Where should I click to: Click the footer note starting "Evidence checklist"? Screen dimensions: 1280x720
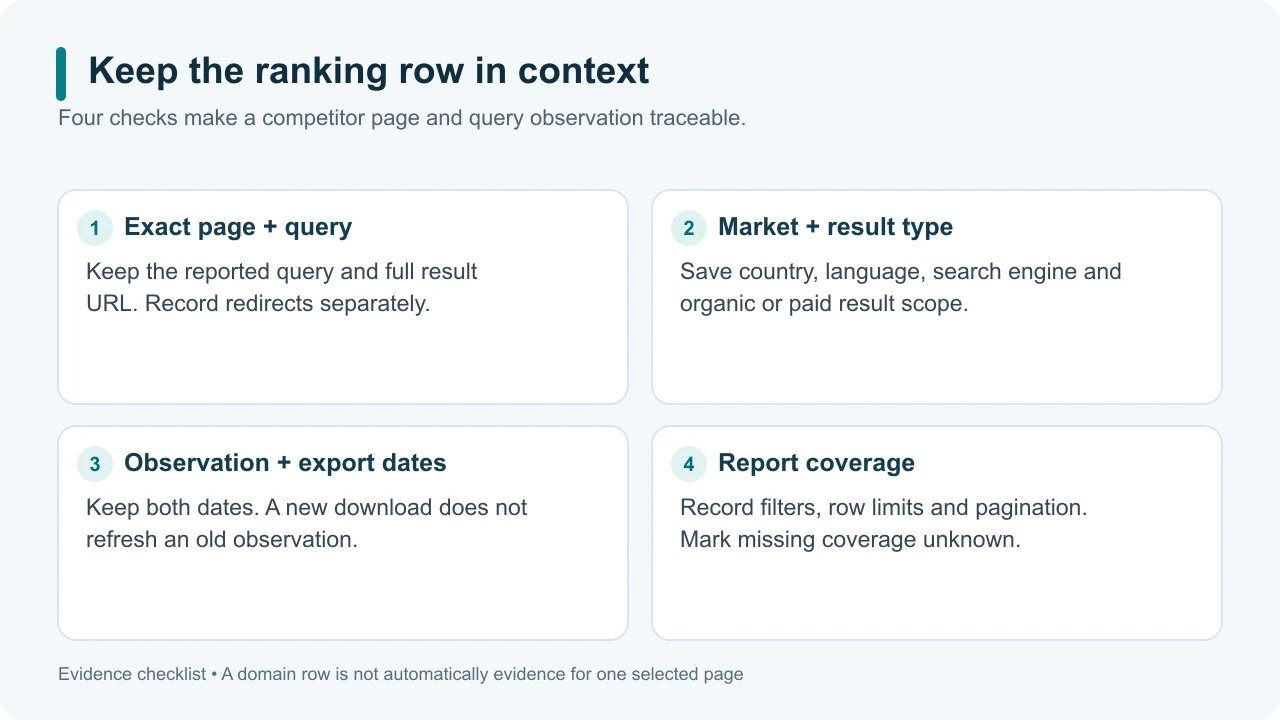[x=401, y=674]
